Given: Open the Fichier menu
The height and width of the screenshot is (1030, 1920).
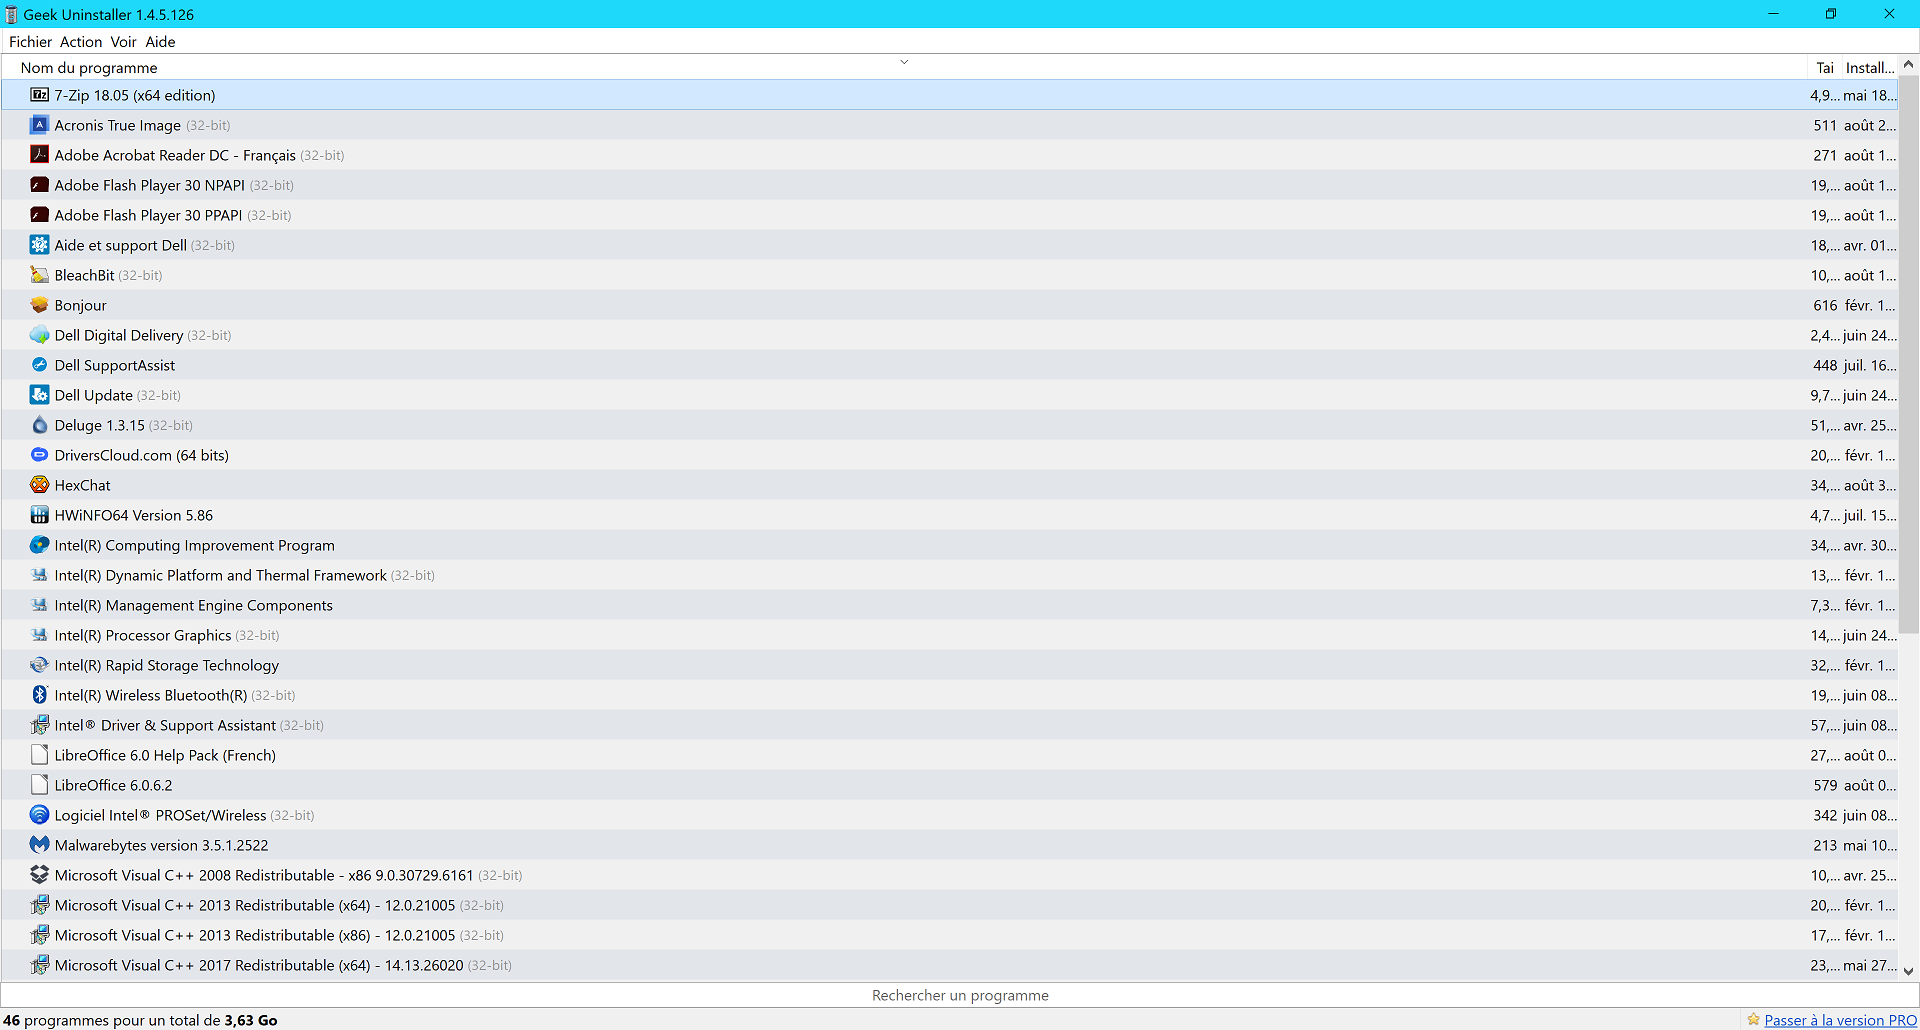Looking at the screenshot, I should (30, 42).
